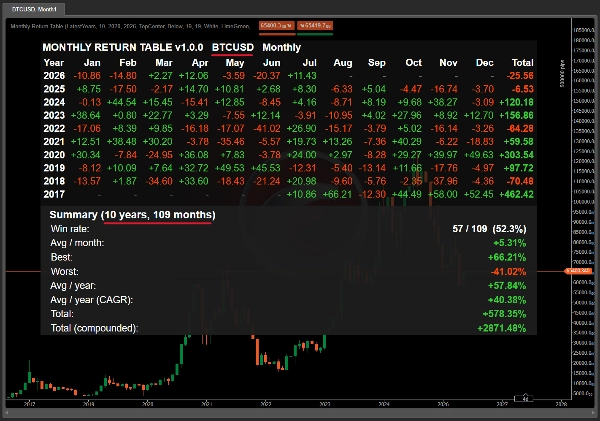Click the Dec column header

[484, 63]
